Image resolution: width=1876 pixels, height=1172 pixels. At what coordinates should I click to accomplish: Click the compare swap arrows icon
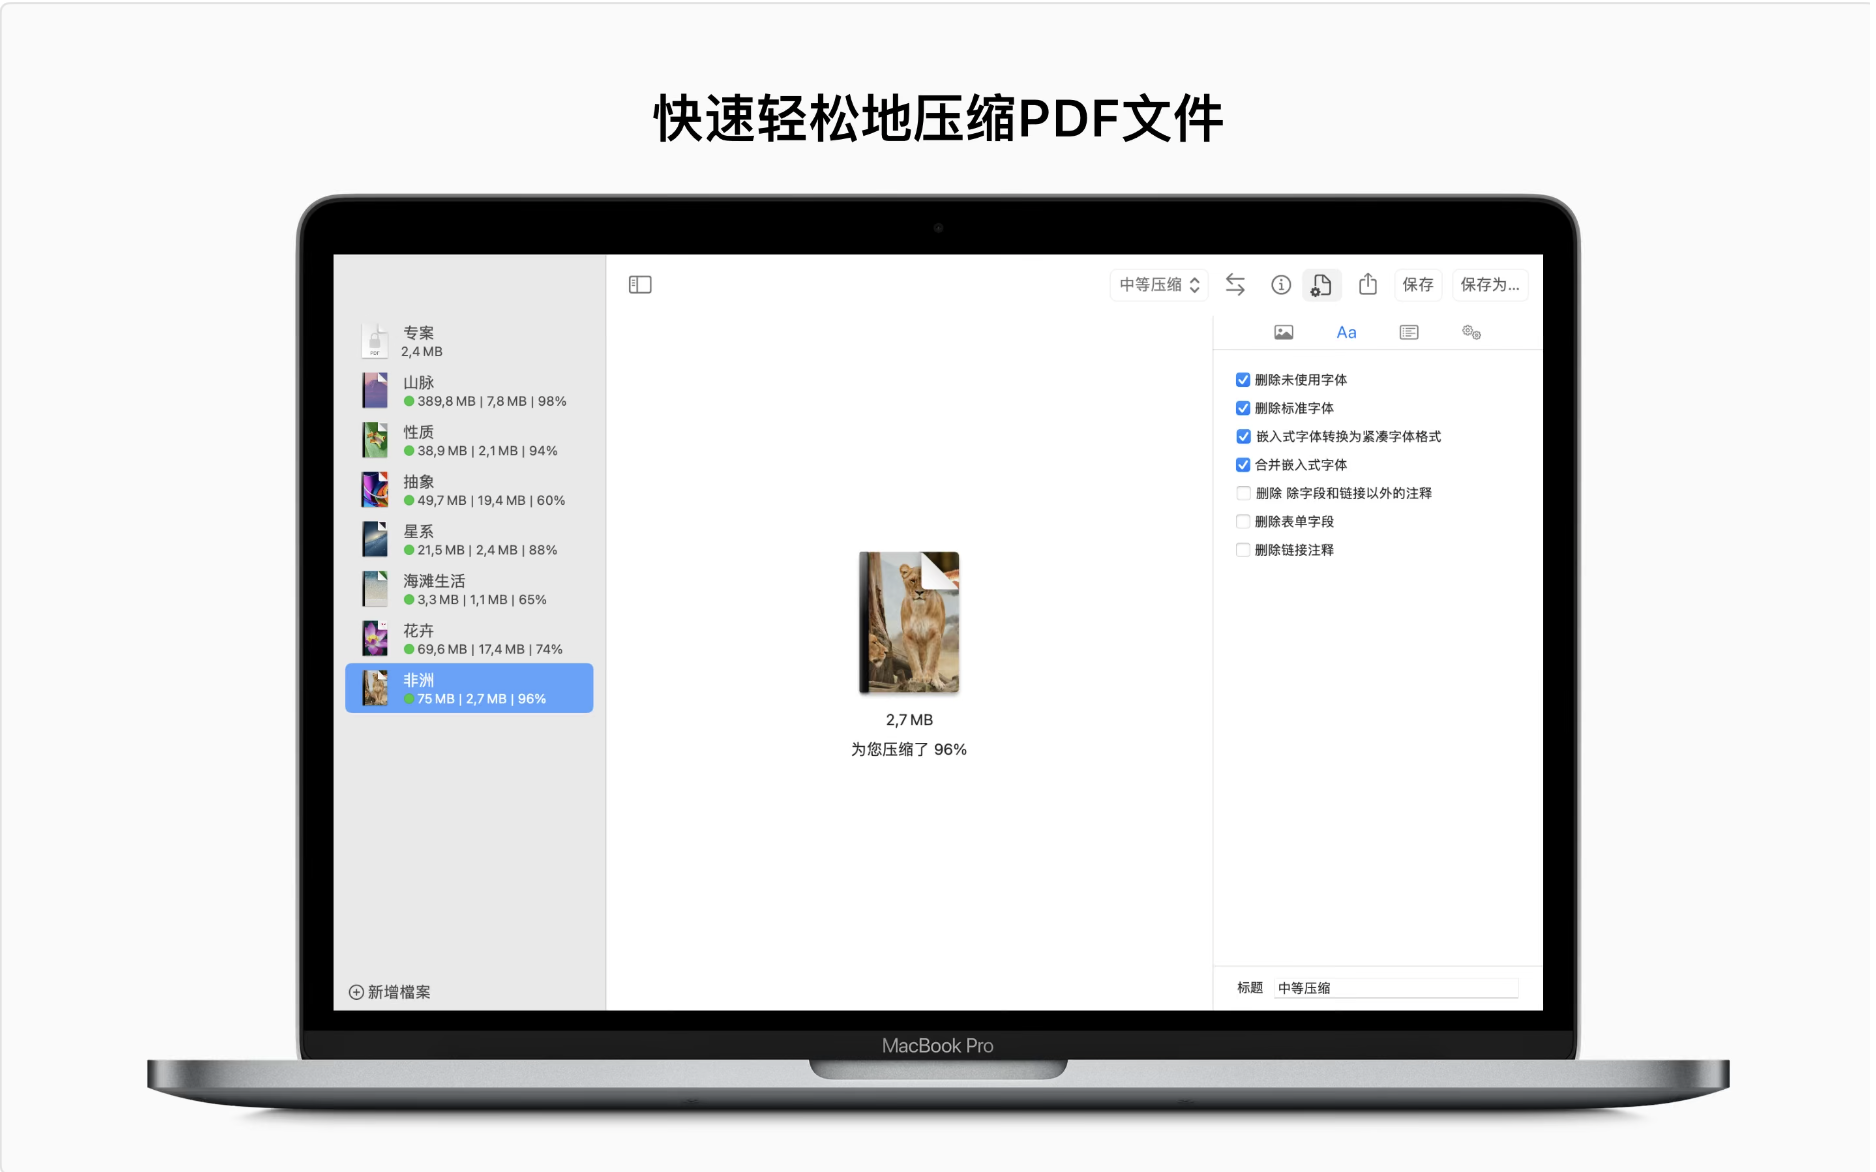[x=1235, y=285]
